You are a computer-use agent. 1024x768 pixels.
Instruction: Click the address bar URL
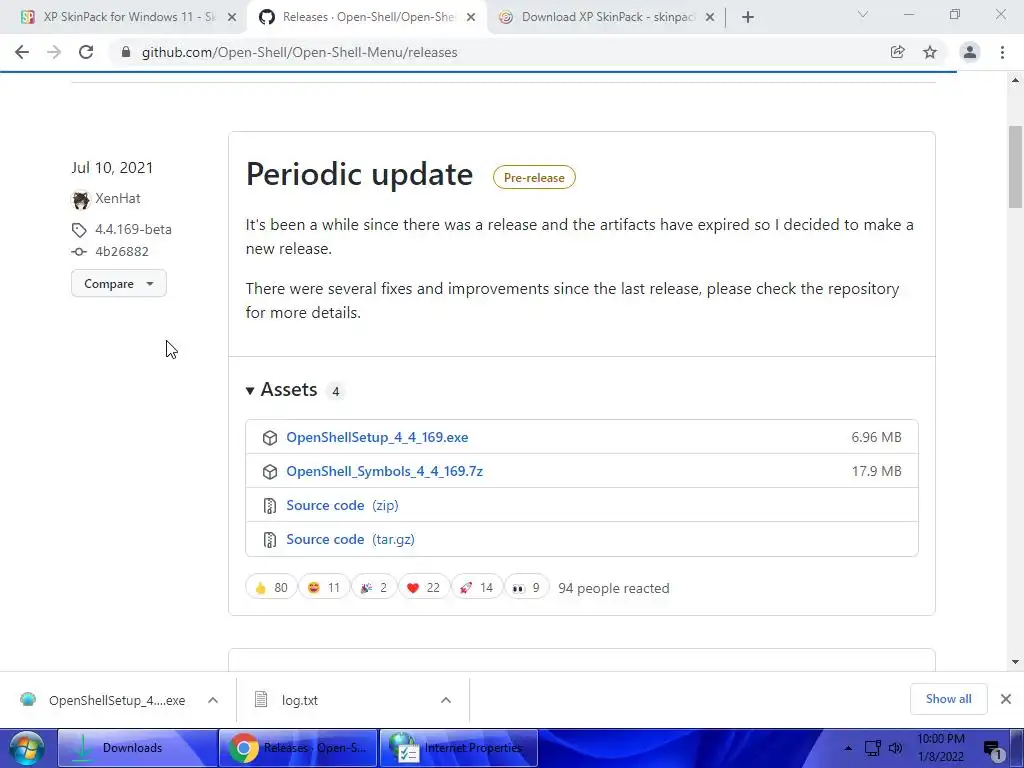[x=299, y=52]
